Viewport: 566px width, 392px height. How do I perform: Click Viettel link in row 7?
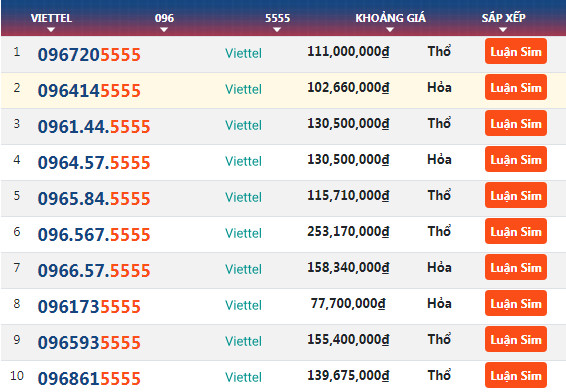(243, 269)
